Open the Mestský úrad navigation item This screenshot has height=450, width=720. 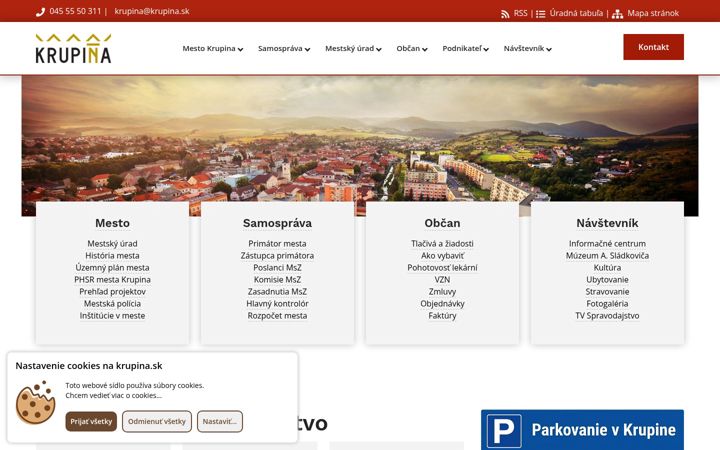coord(349,48)
